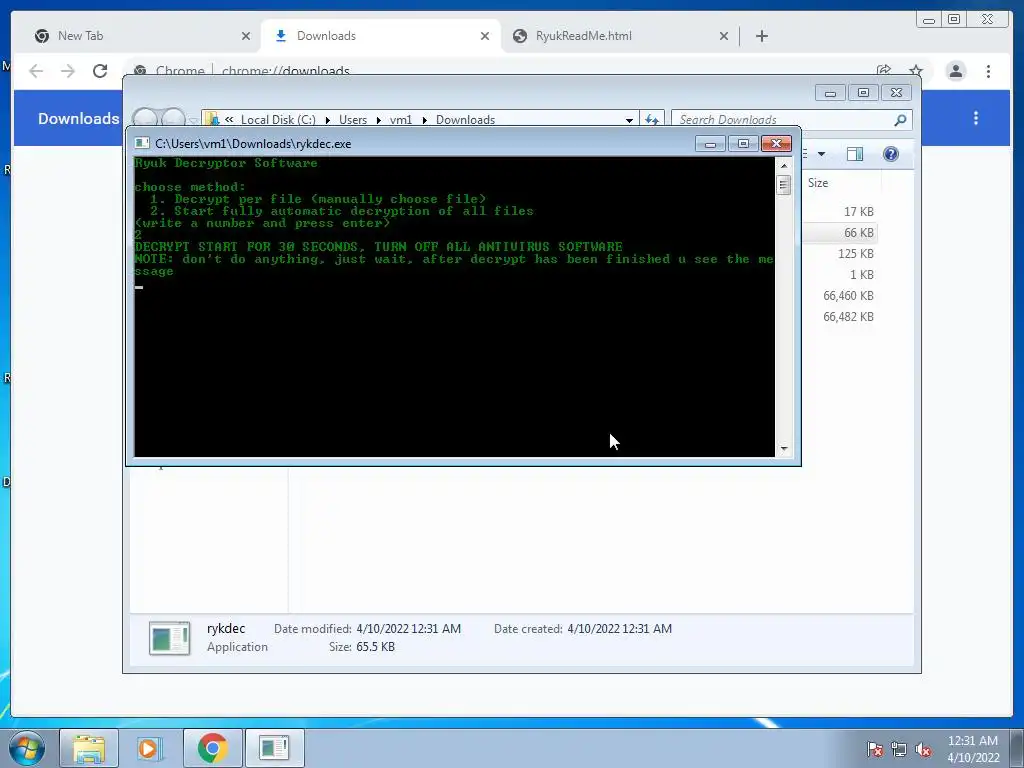Screen dimensions: 1024x768
Task: Click the share page icon in Chrome
Action: (884, 71)
